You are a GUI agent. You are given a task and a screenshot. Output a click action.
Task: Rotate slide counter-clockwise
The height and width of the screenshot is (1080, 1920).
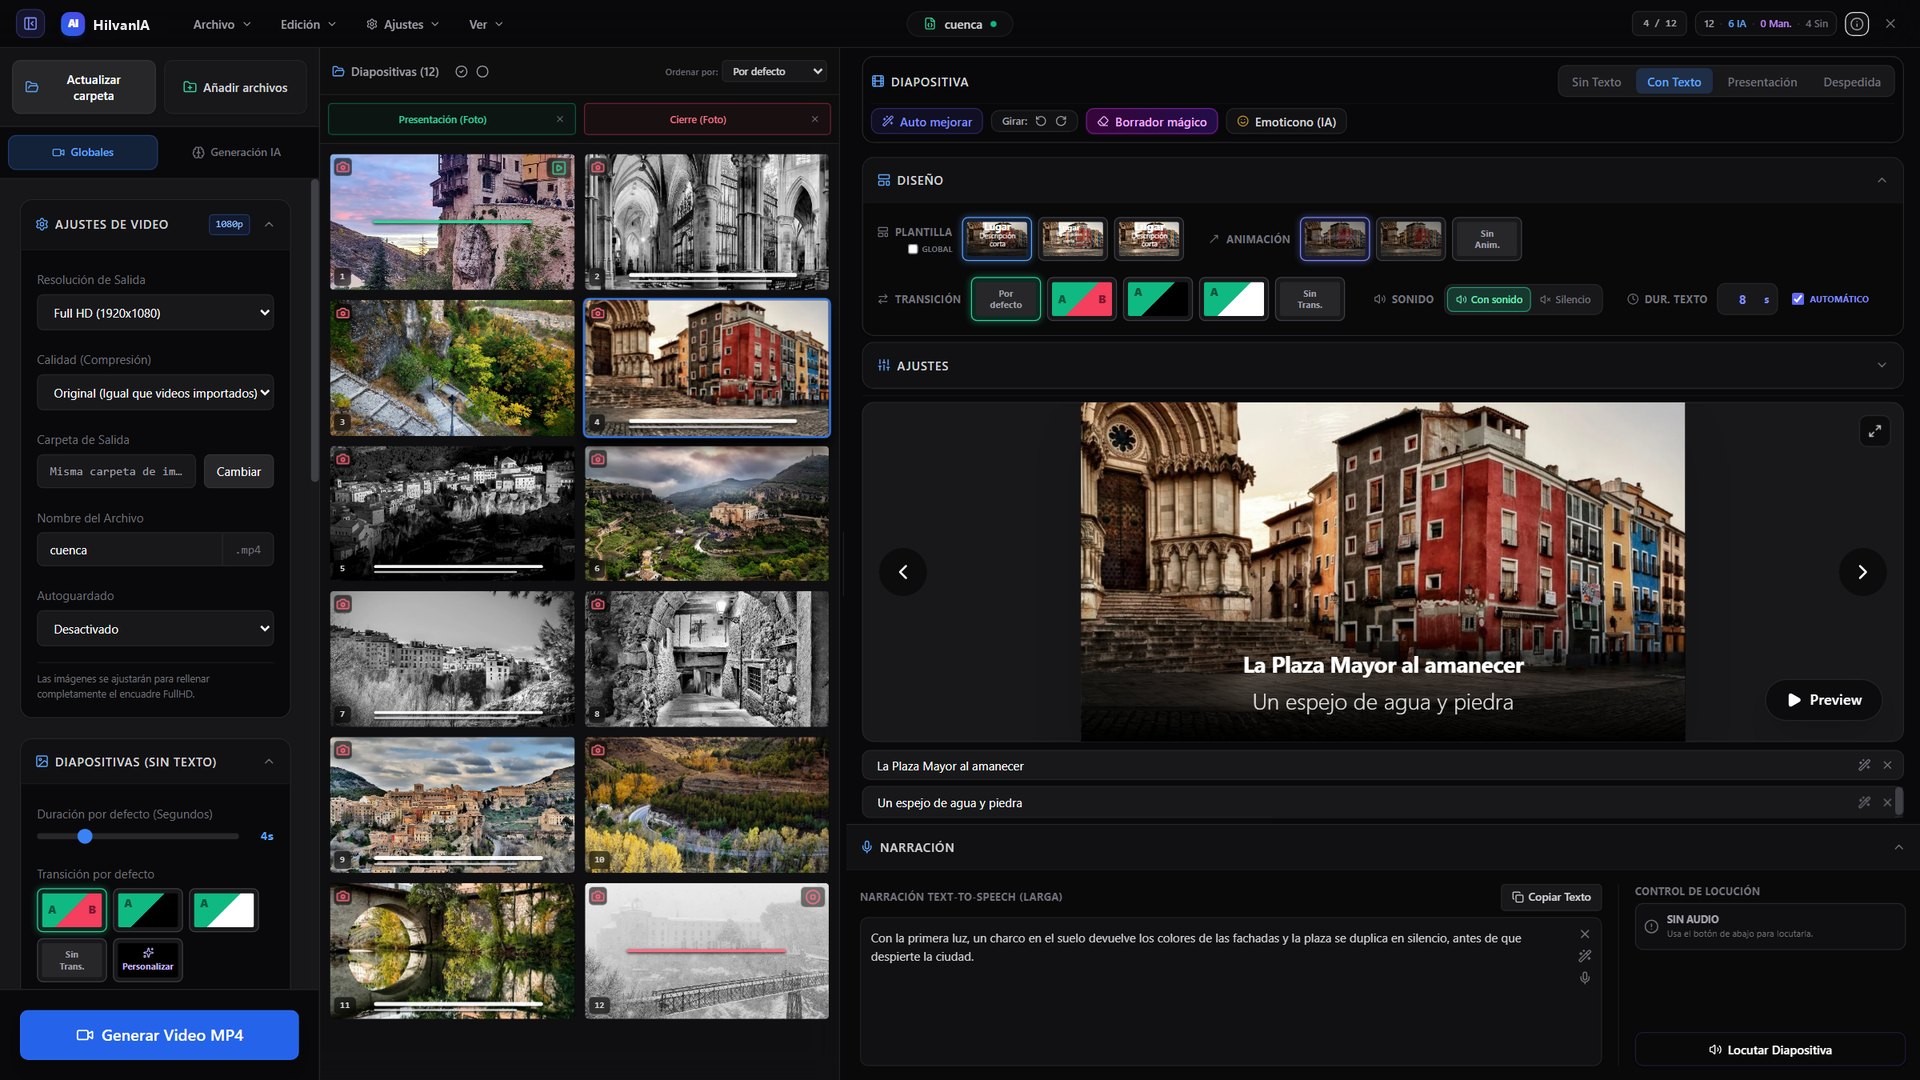tap(1041, 121)
